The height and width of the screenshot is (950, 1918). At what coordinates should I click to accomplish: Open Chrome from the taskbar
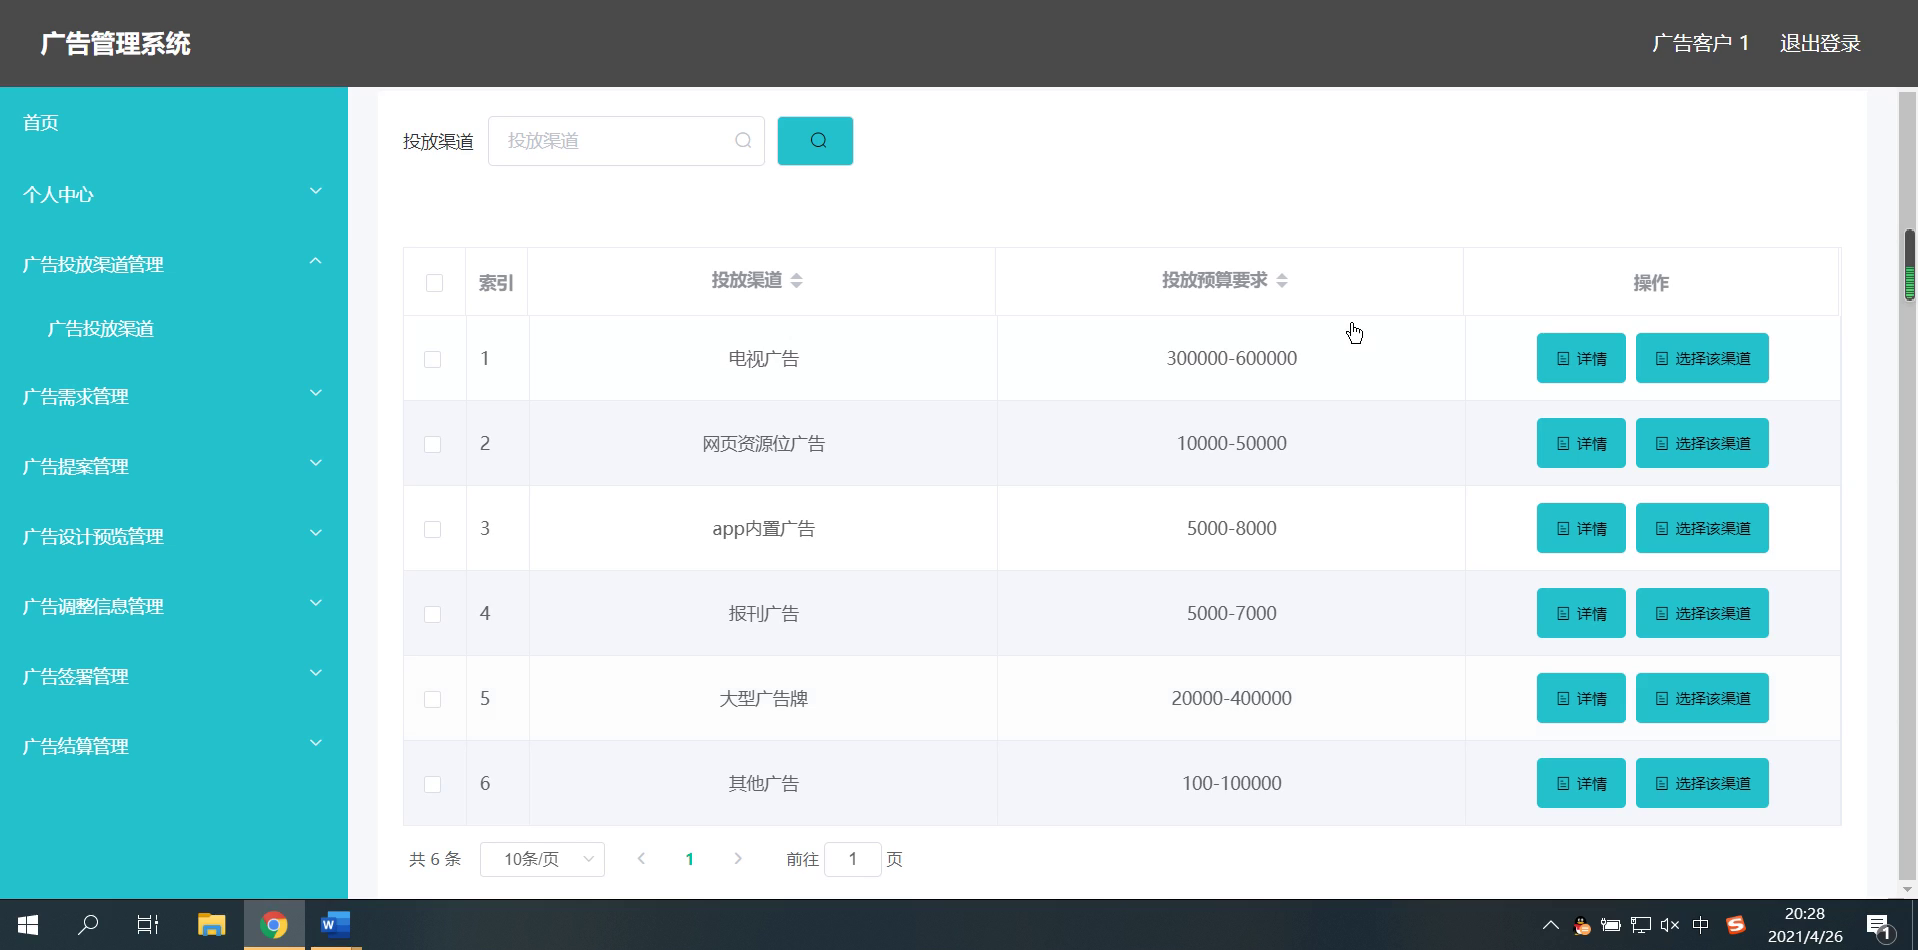[273, 925]
